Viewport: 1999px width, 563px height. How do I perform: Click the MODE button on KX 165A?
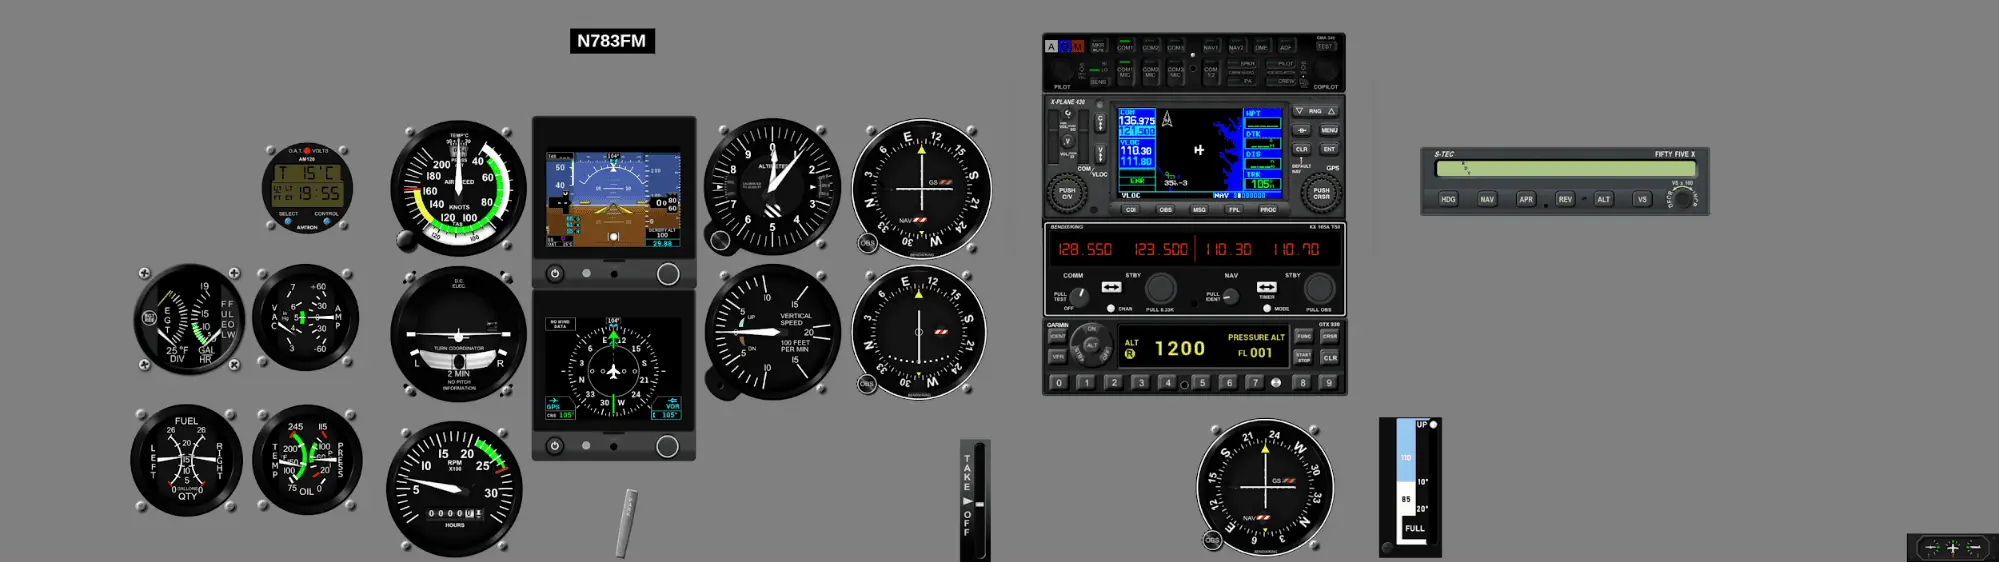coord(1267,308)
